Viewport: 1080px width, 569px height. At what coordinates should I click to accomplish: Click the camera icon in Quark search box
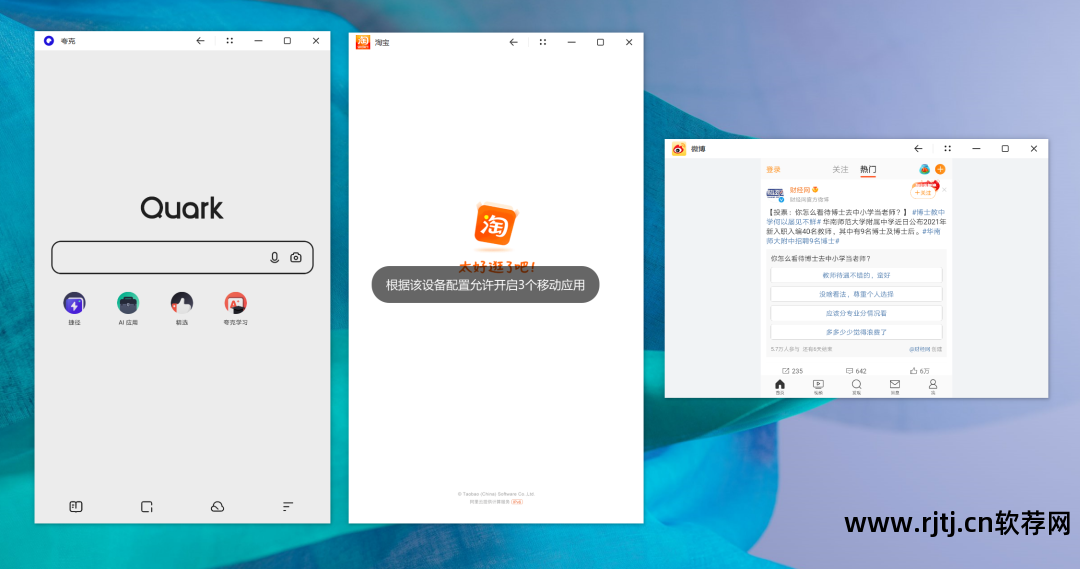click(x=295, y=257)
